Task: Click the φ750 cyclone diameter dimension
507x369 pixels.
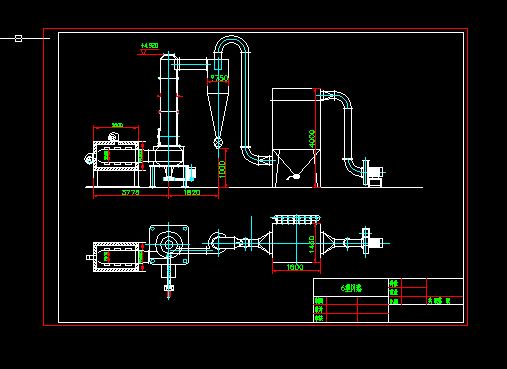Action: 219,78
